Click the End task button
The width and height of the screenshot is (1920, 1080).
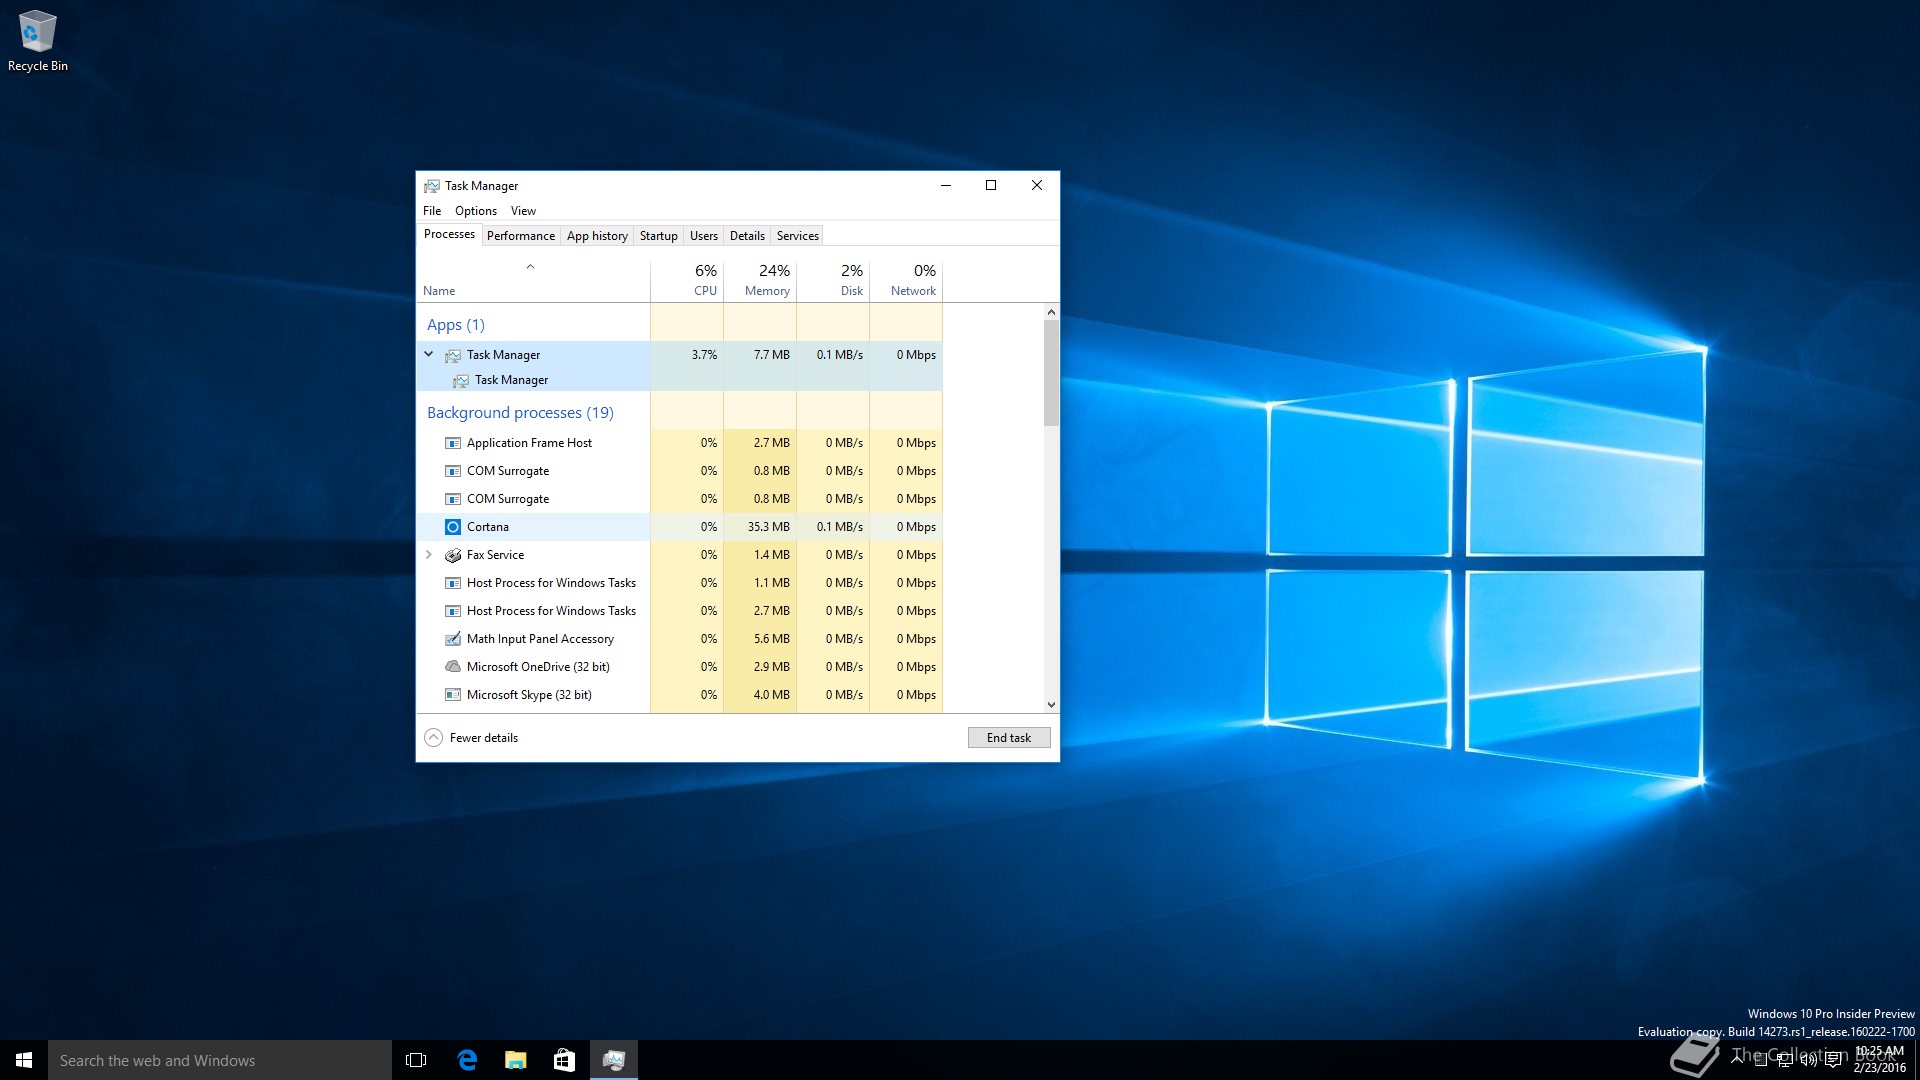[x=1009, y=738]
